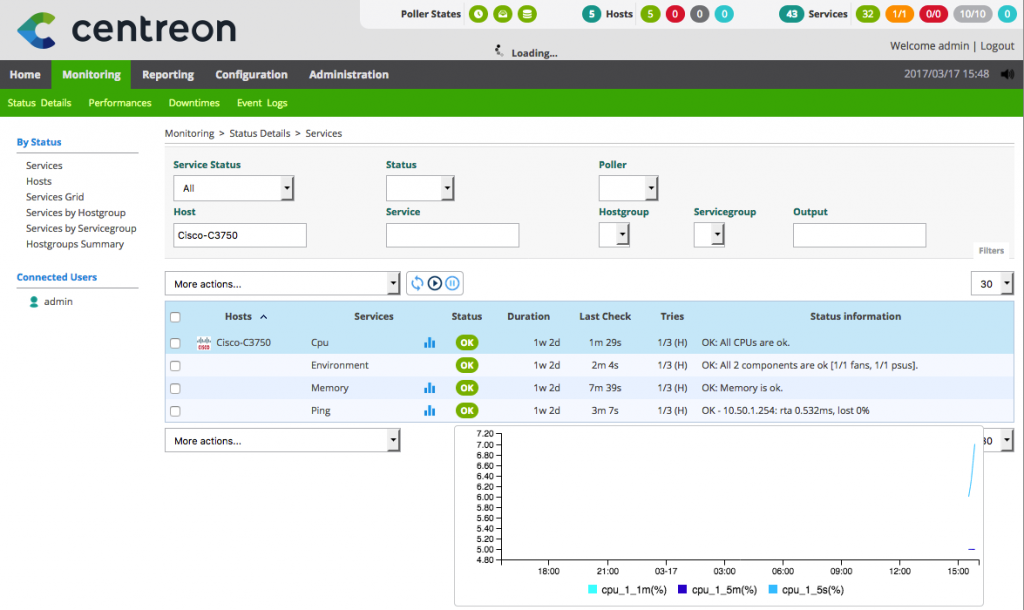Click the orange services warning 1/1 badge
Screen dimensions: 1024x610
point(899,14)
